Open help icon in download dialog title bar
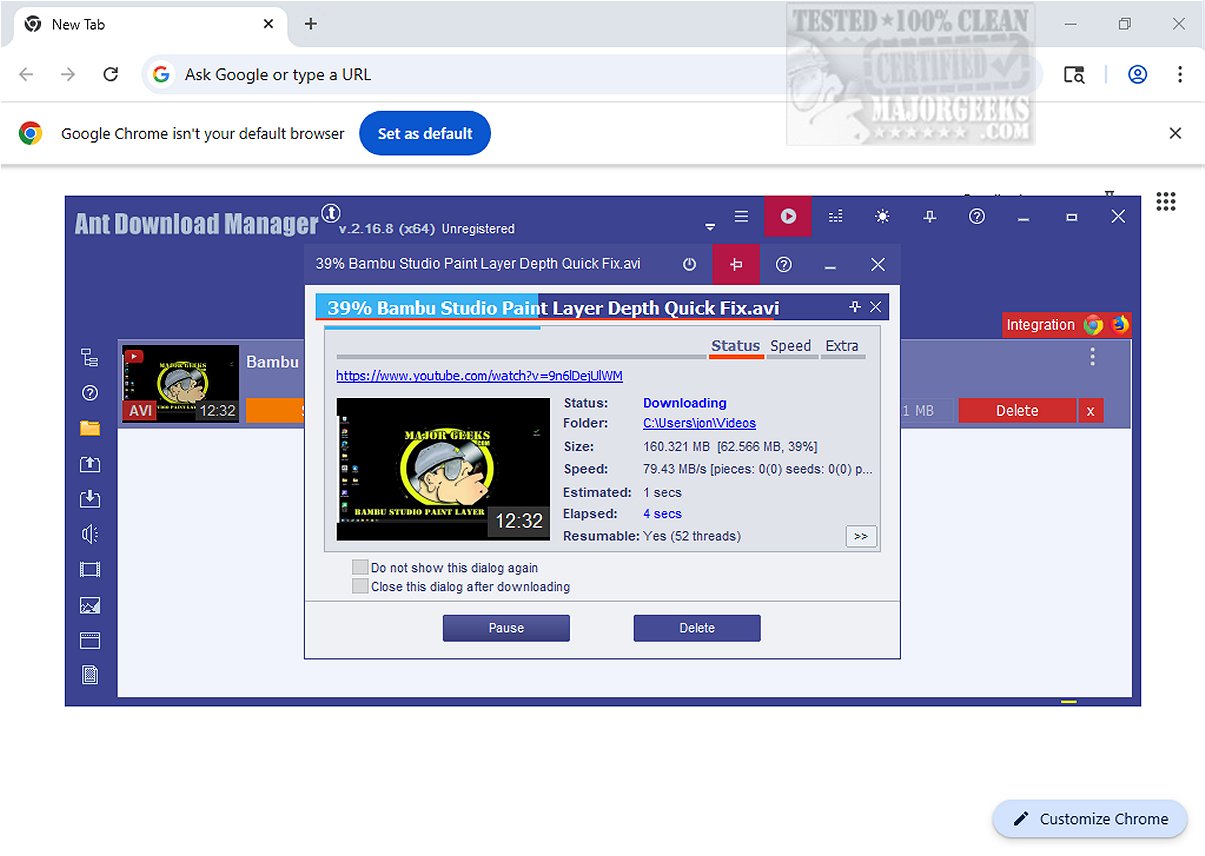1205x856 pixels. [784, 264]
